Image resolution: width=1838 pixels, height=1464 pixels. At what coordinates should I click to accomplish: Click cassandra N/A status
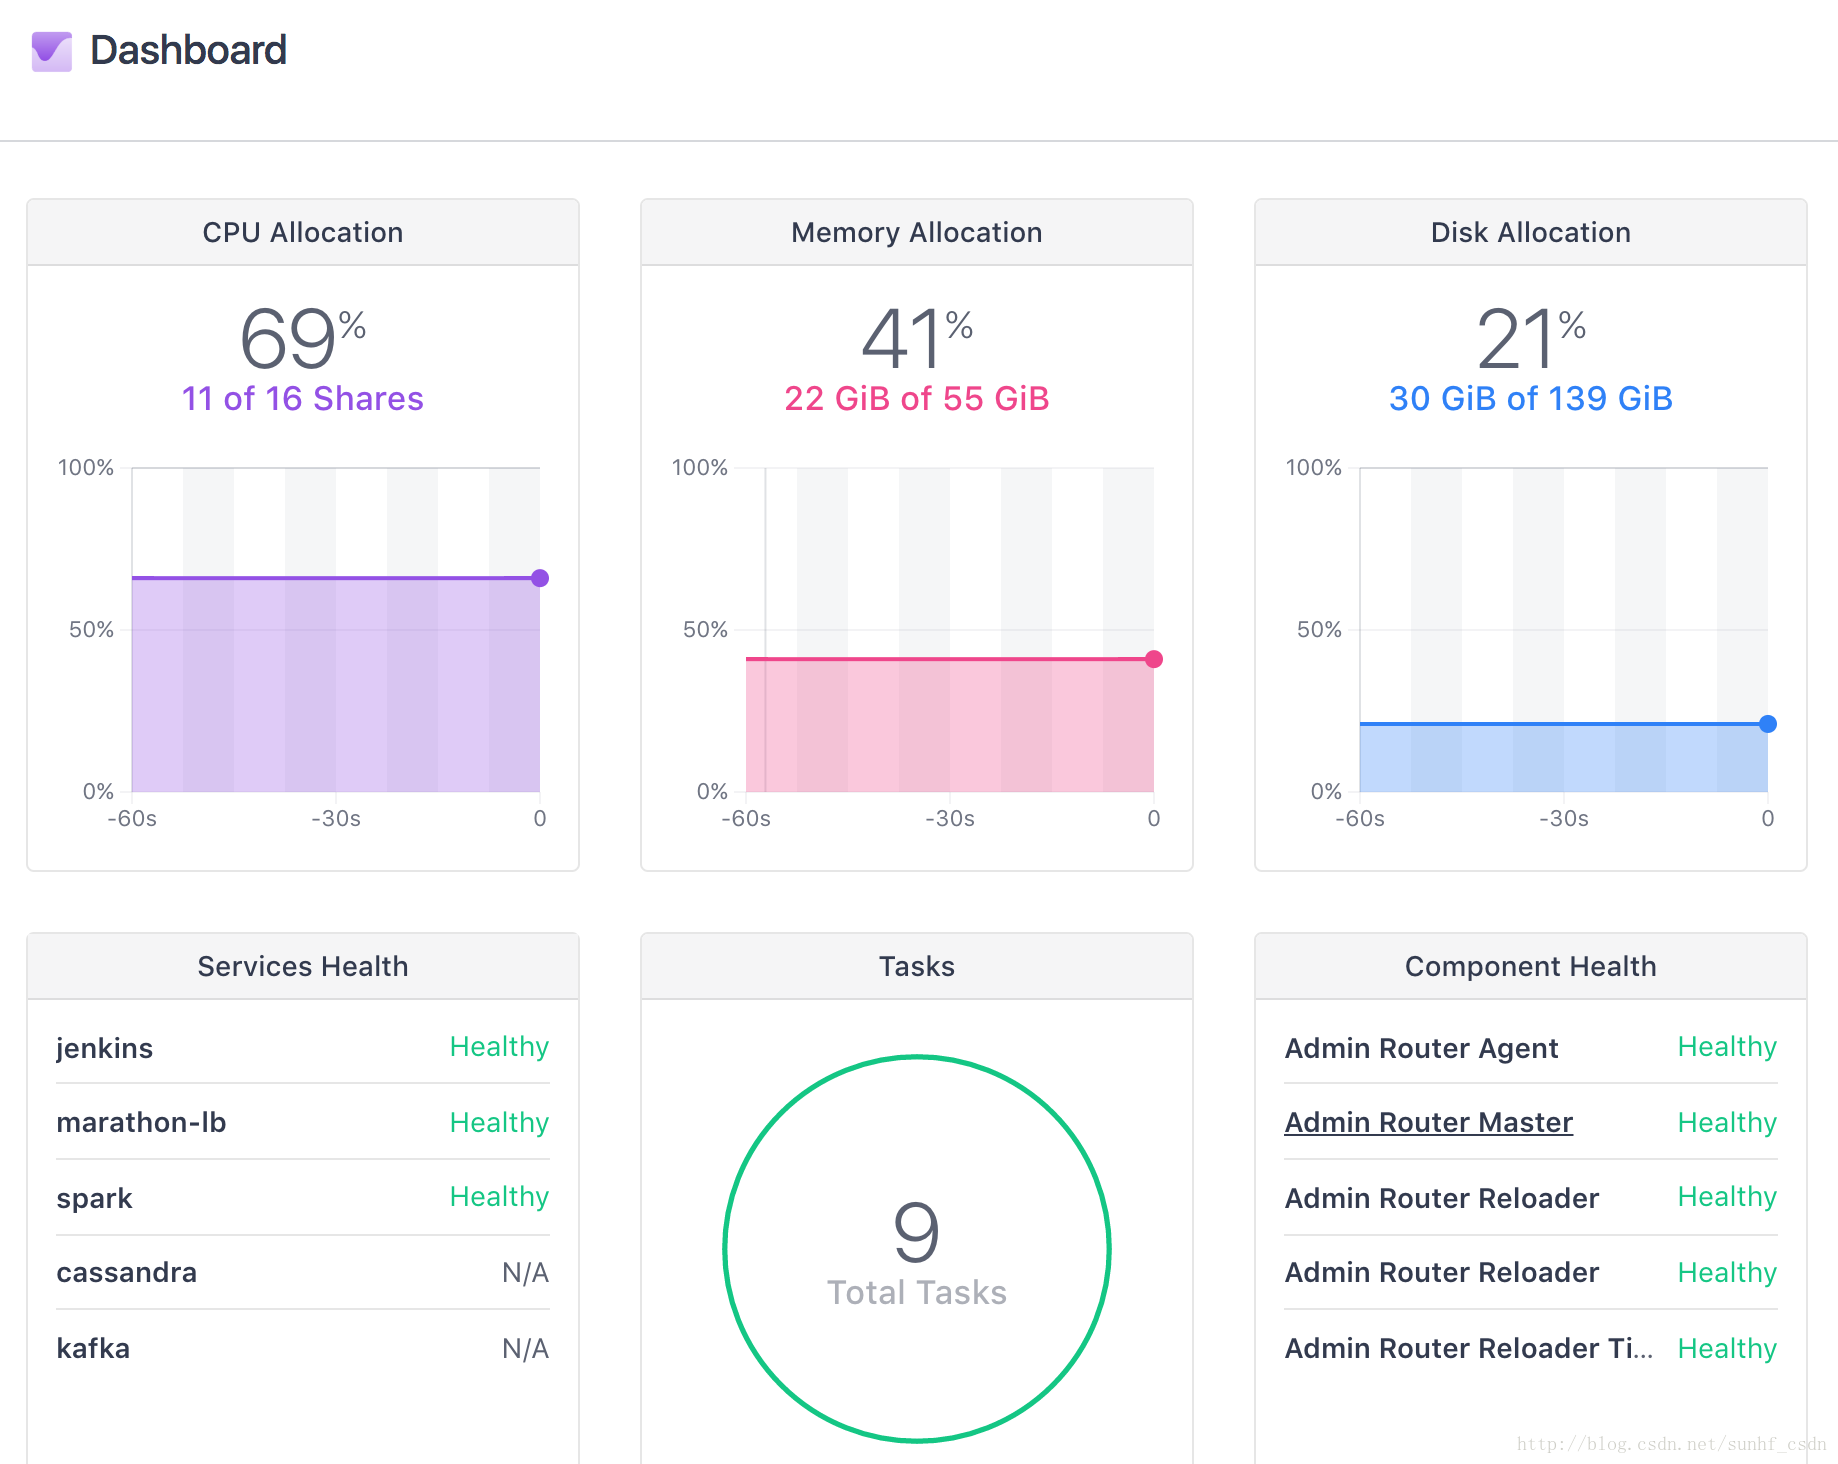(x=525, y=1272)
